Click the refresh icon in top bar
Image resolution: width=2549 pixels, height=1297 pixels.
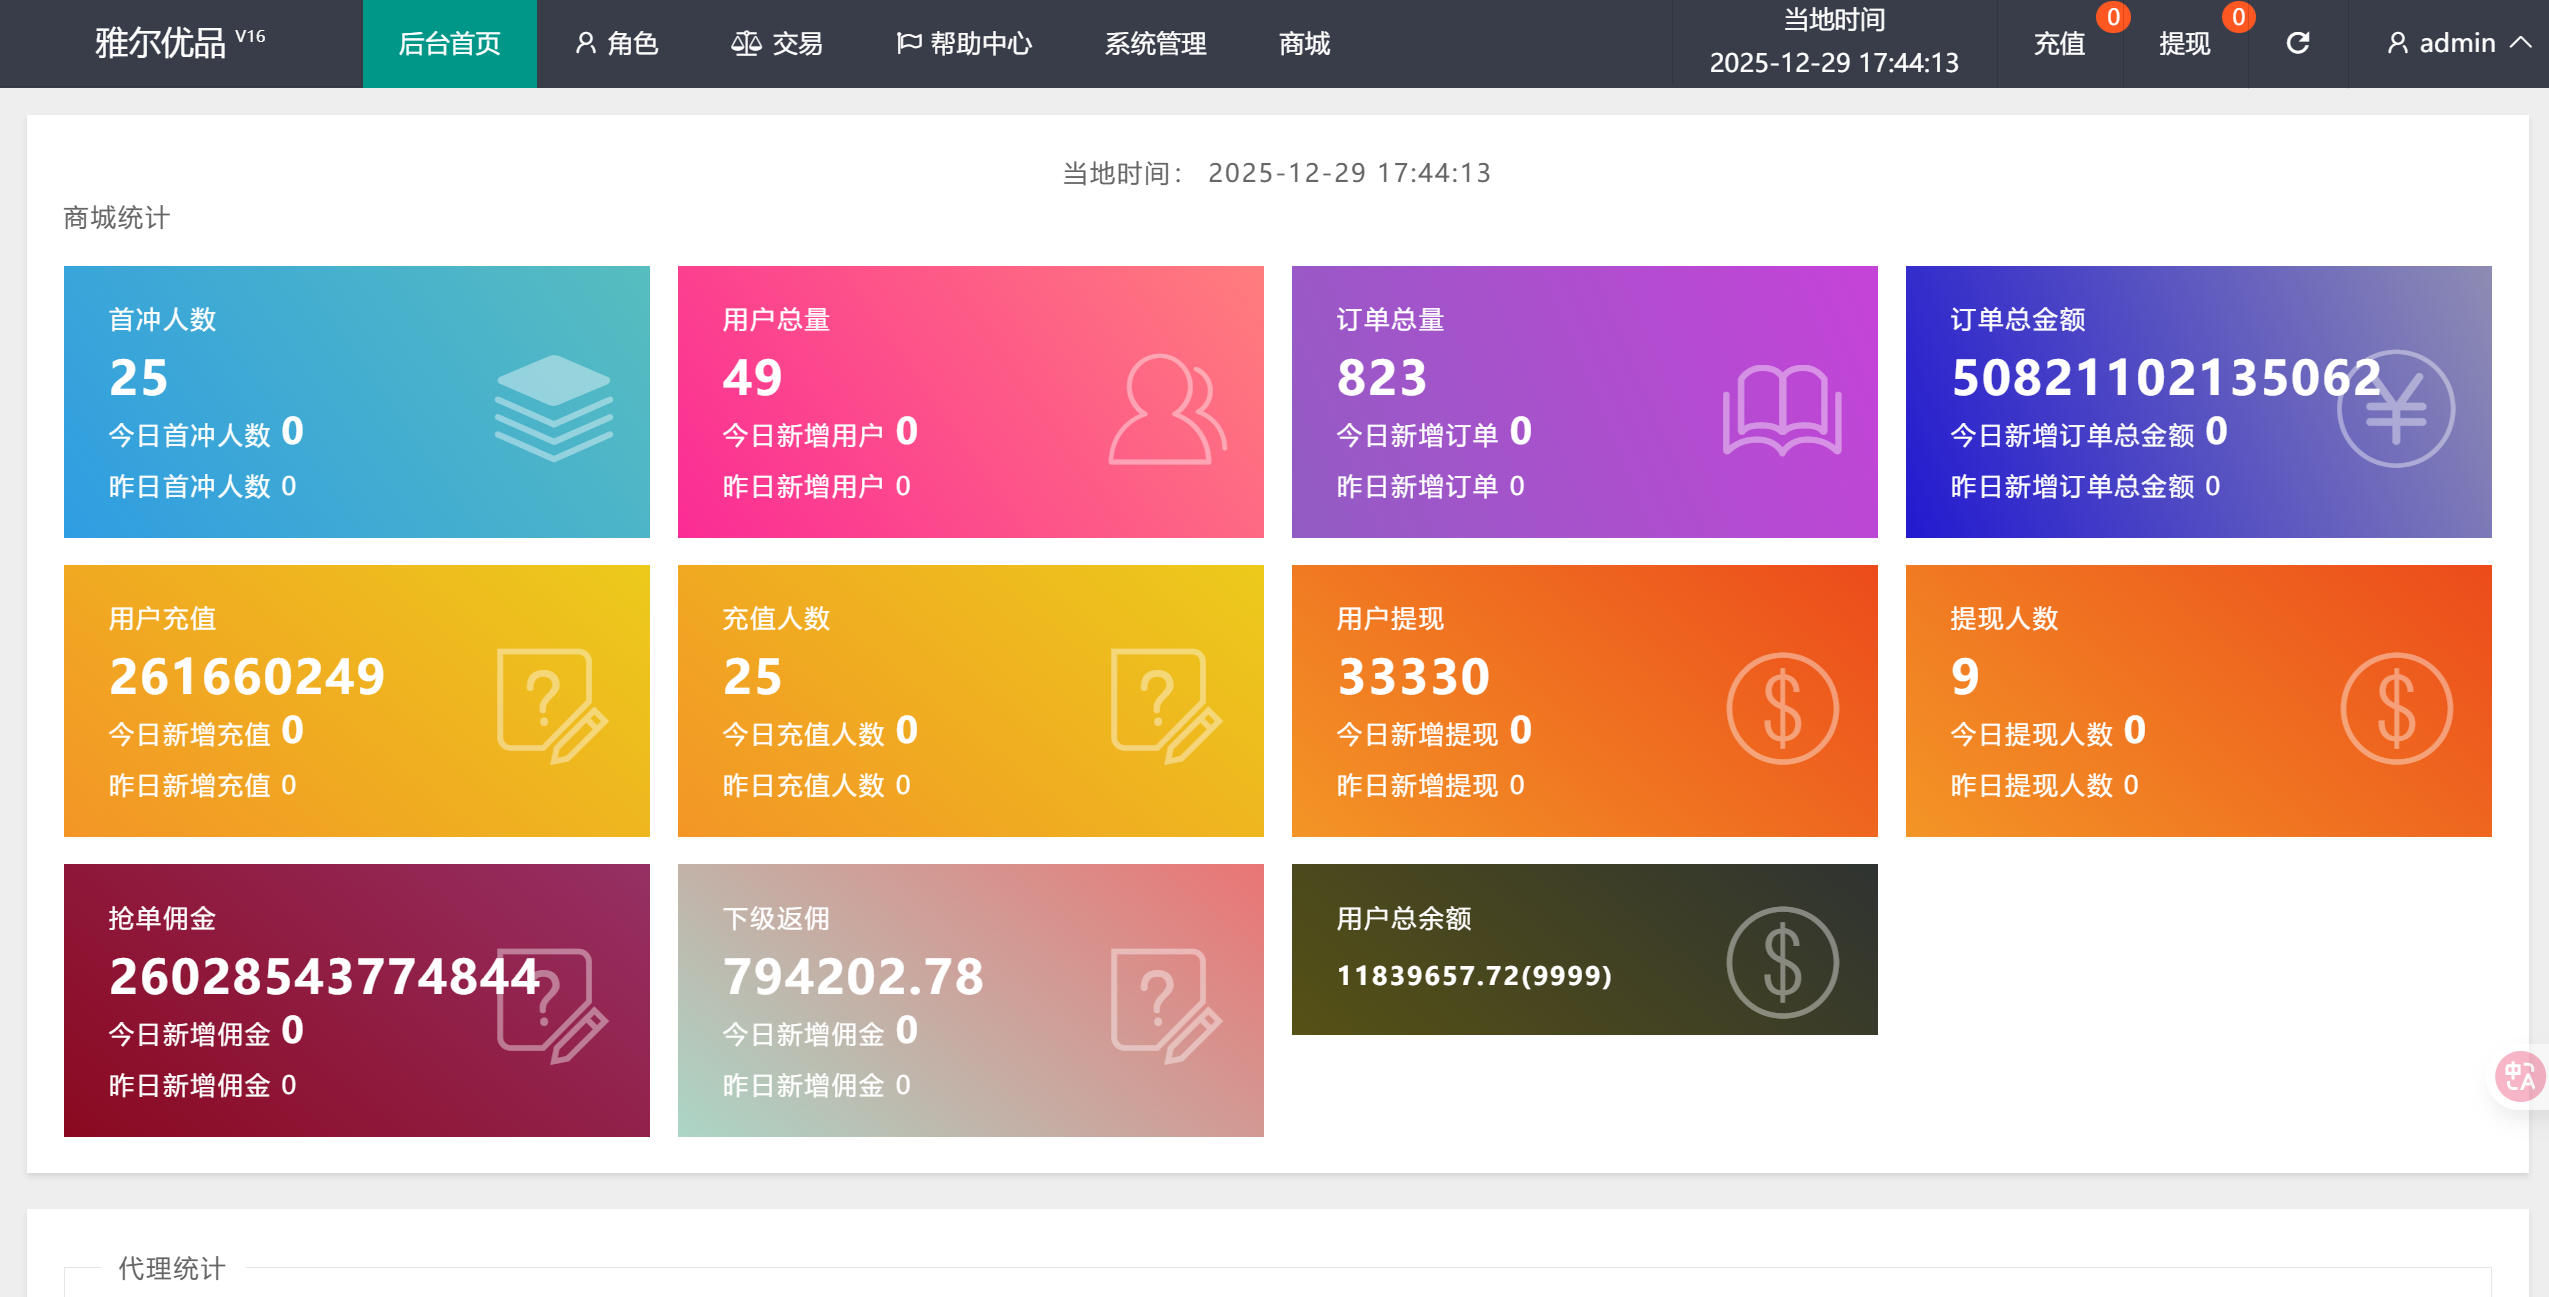click(2298, 43)
